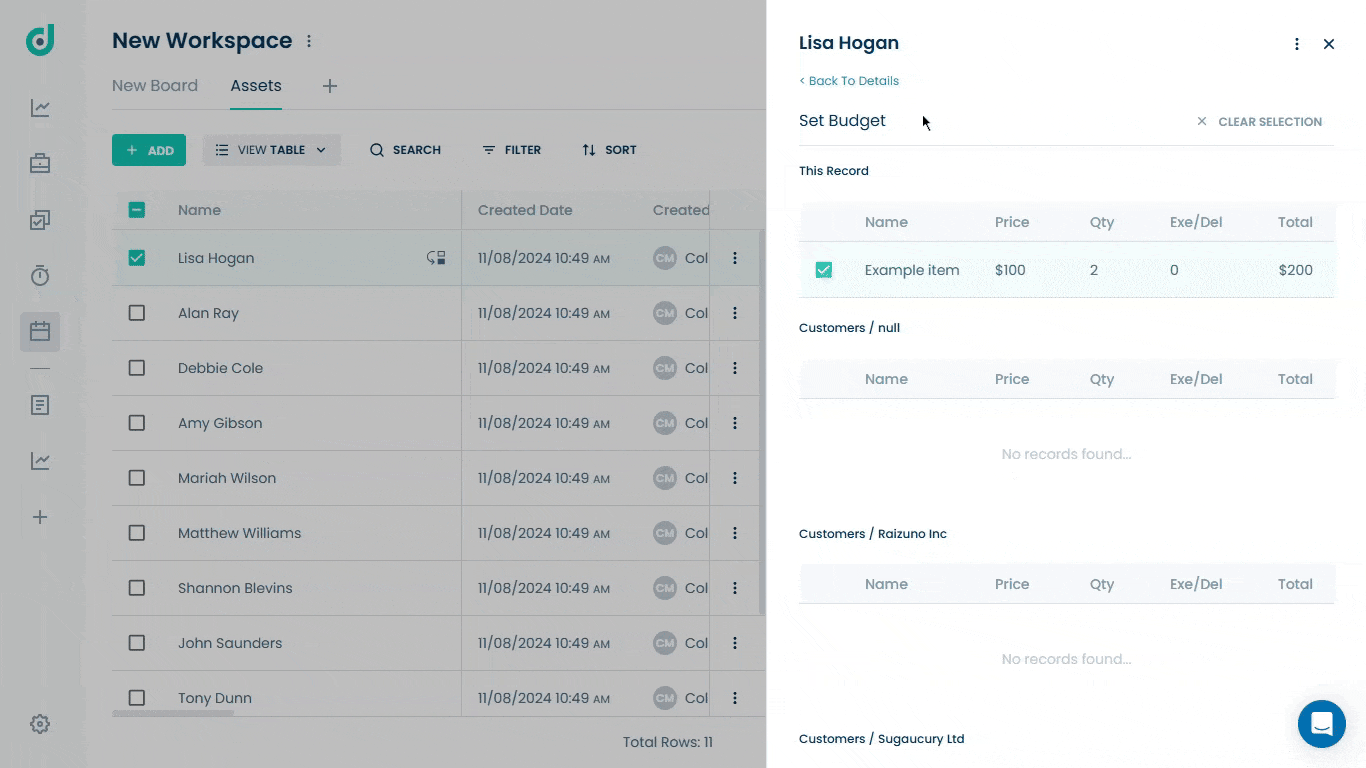Open the Search tool

(405, 150)
